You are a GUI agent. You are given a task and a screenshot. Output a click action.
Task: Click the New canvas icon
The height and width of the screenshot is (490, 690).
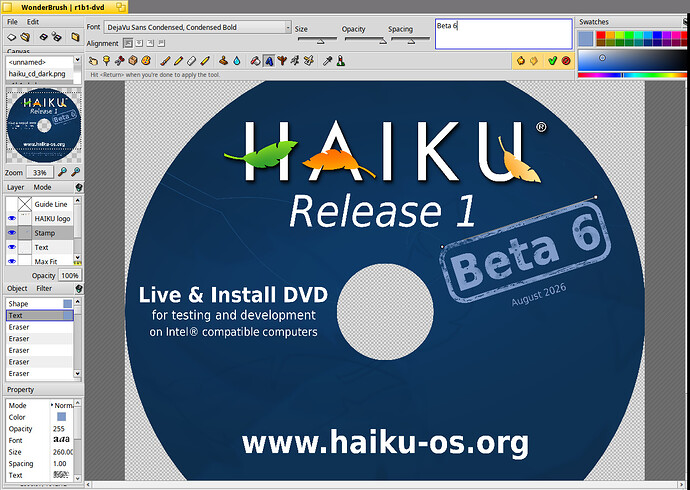coord(12,37)
